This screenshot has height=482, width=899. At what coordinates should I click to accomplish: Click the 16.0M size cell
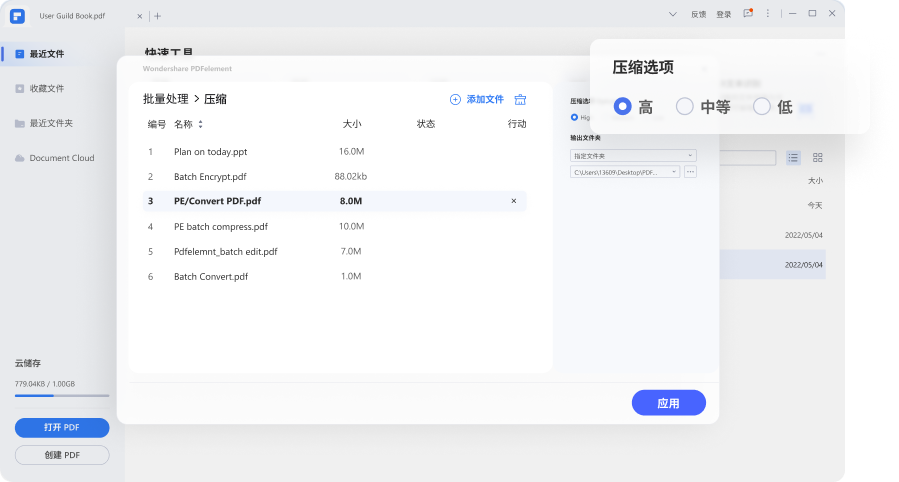tap(351, 152)
